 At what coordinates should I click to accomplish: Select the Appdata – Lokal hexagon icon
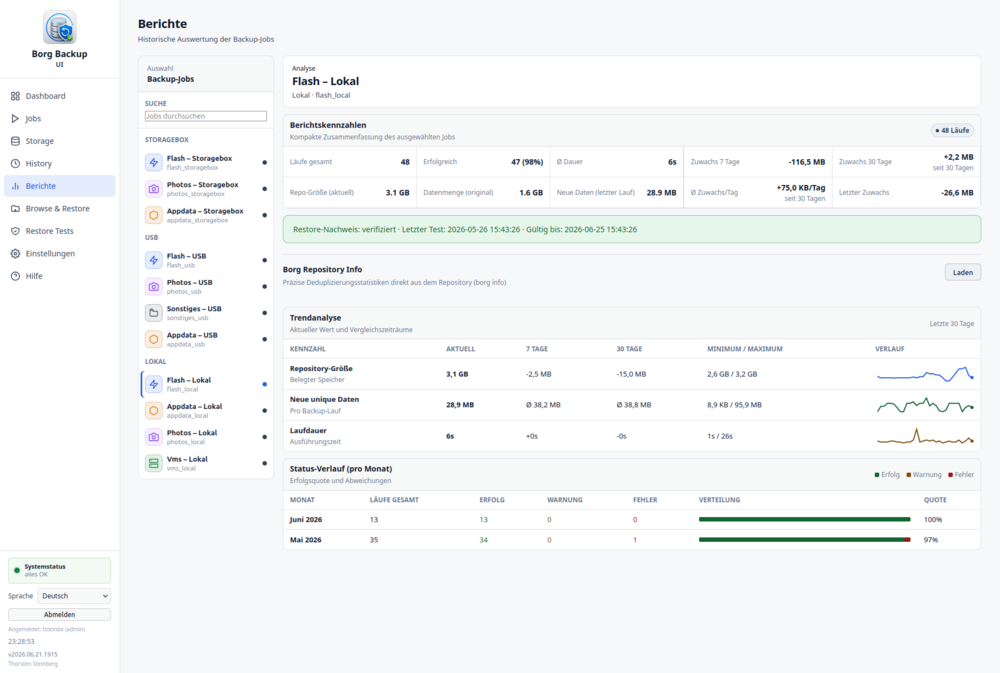pyautogui.click(x=154, y=410)
